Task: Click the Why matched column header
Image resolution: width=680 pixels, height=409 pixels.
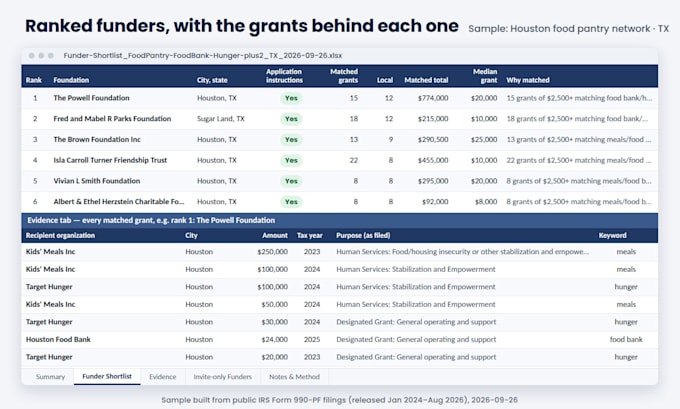Action: coord(528,80)
